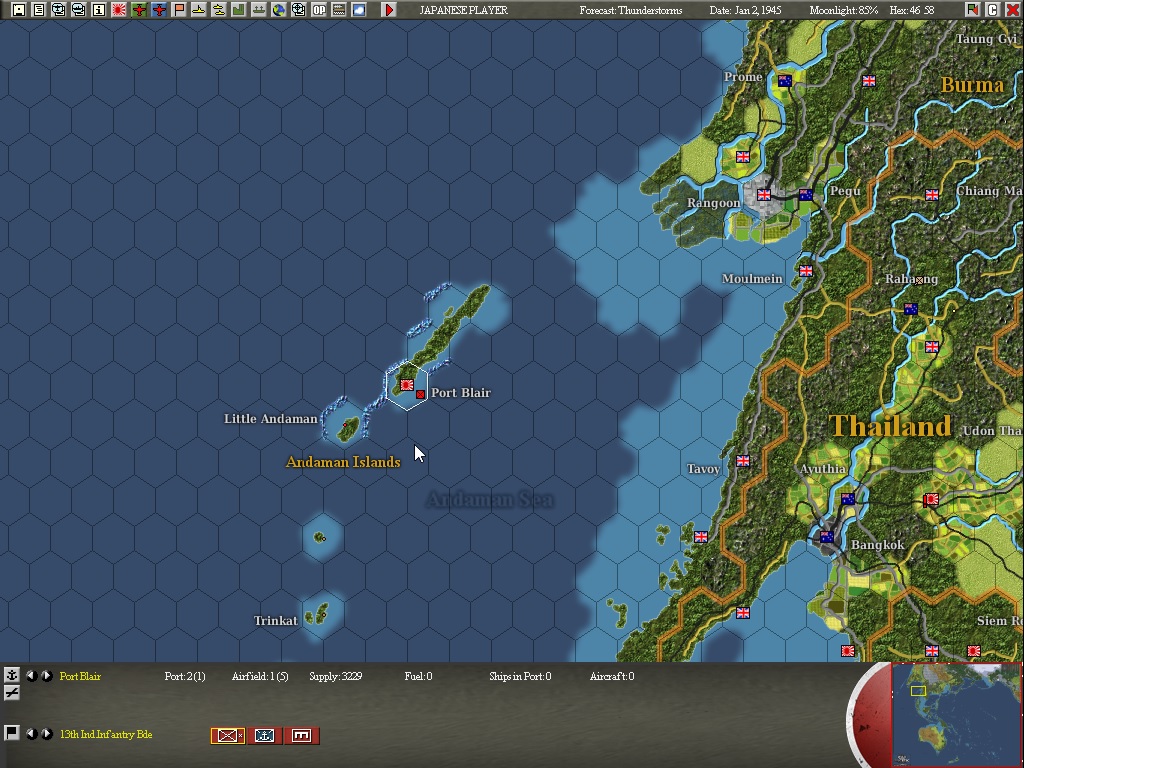The height and width of the screenshot is (768, 1152).
Task: Click the anchor icon in base panel
Action: pos(12,675)
